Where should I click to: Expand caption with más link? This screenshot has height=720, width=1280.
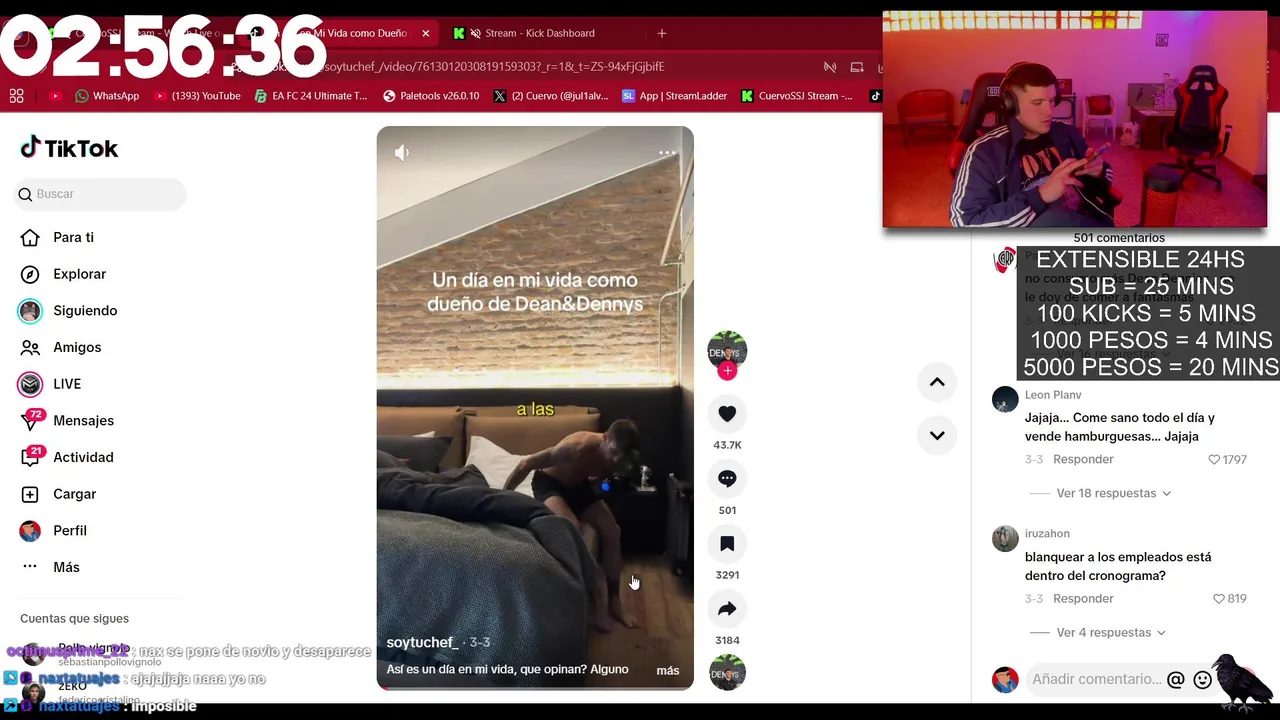[x=668, y=670]
